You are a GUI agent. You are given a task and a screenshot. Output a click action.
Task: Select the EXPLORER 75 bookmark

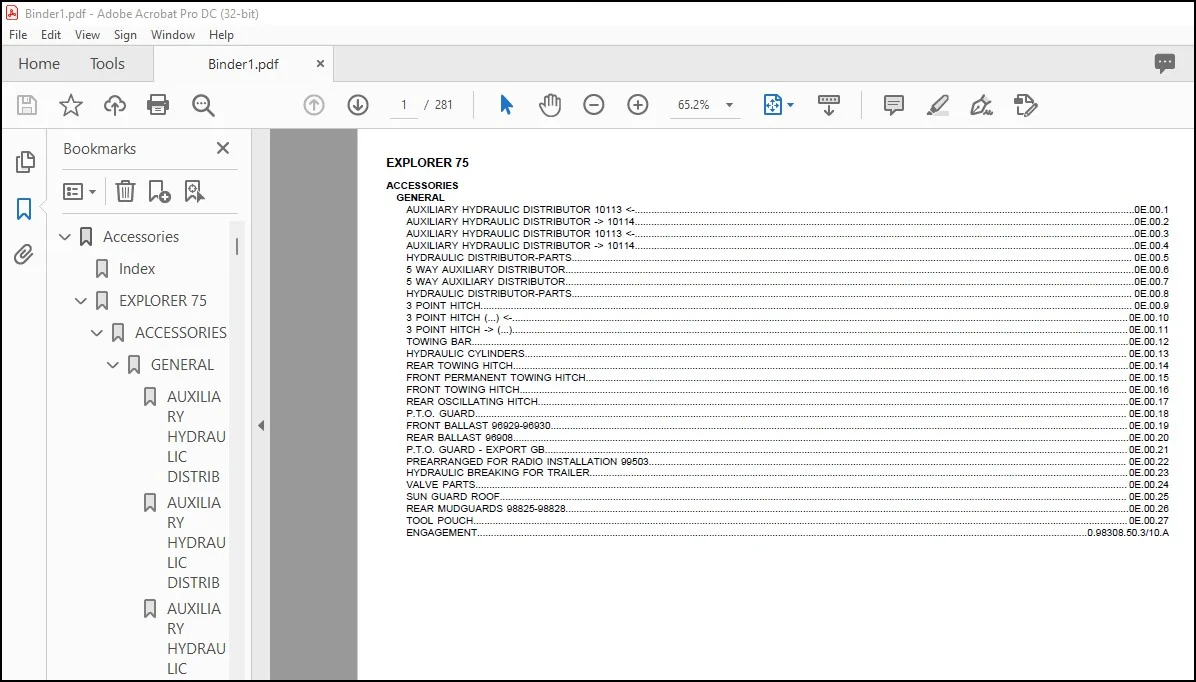point(162,301)
